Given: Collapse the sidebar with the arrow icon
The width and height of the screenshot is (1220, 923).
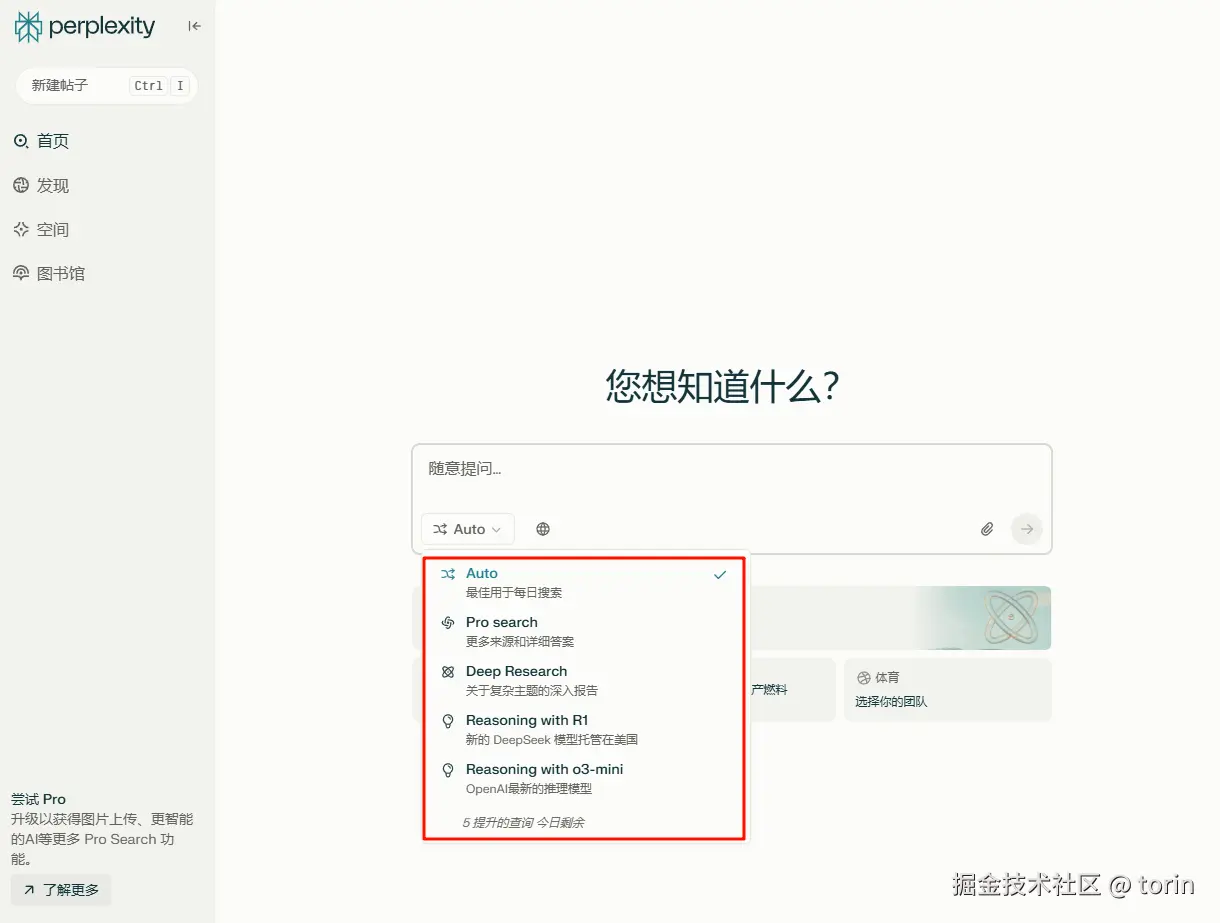Looking at the screenshot, I should tap(195, 26).
